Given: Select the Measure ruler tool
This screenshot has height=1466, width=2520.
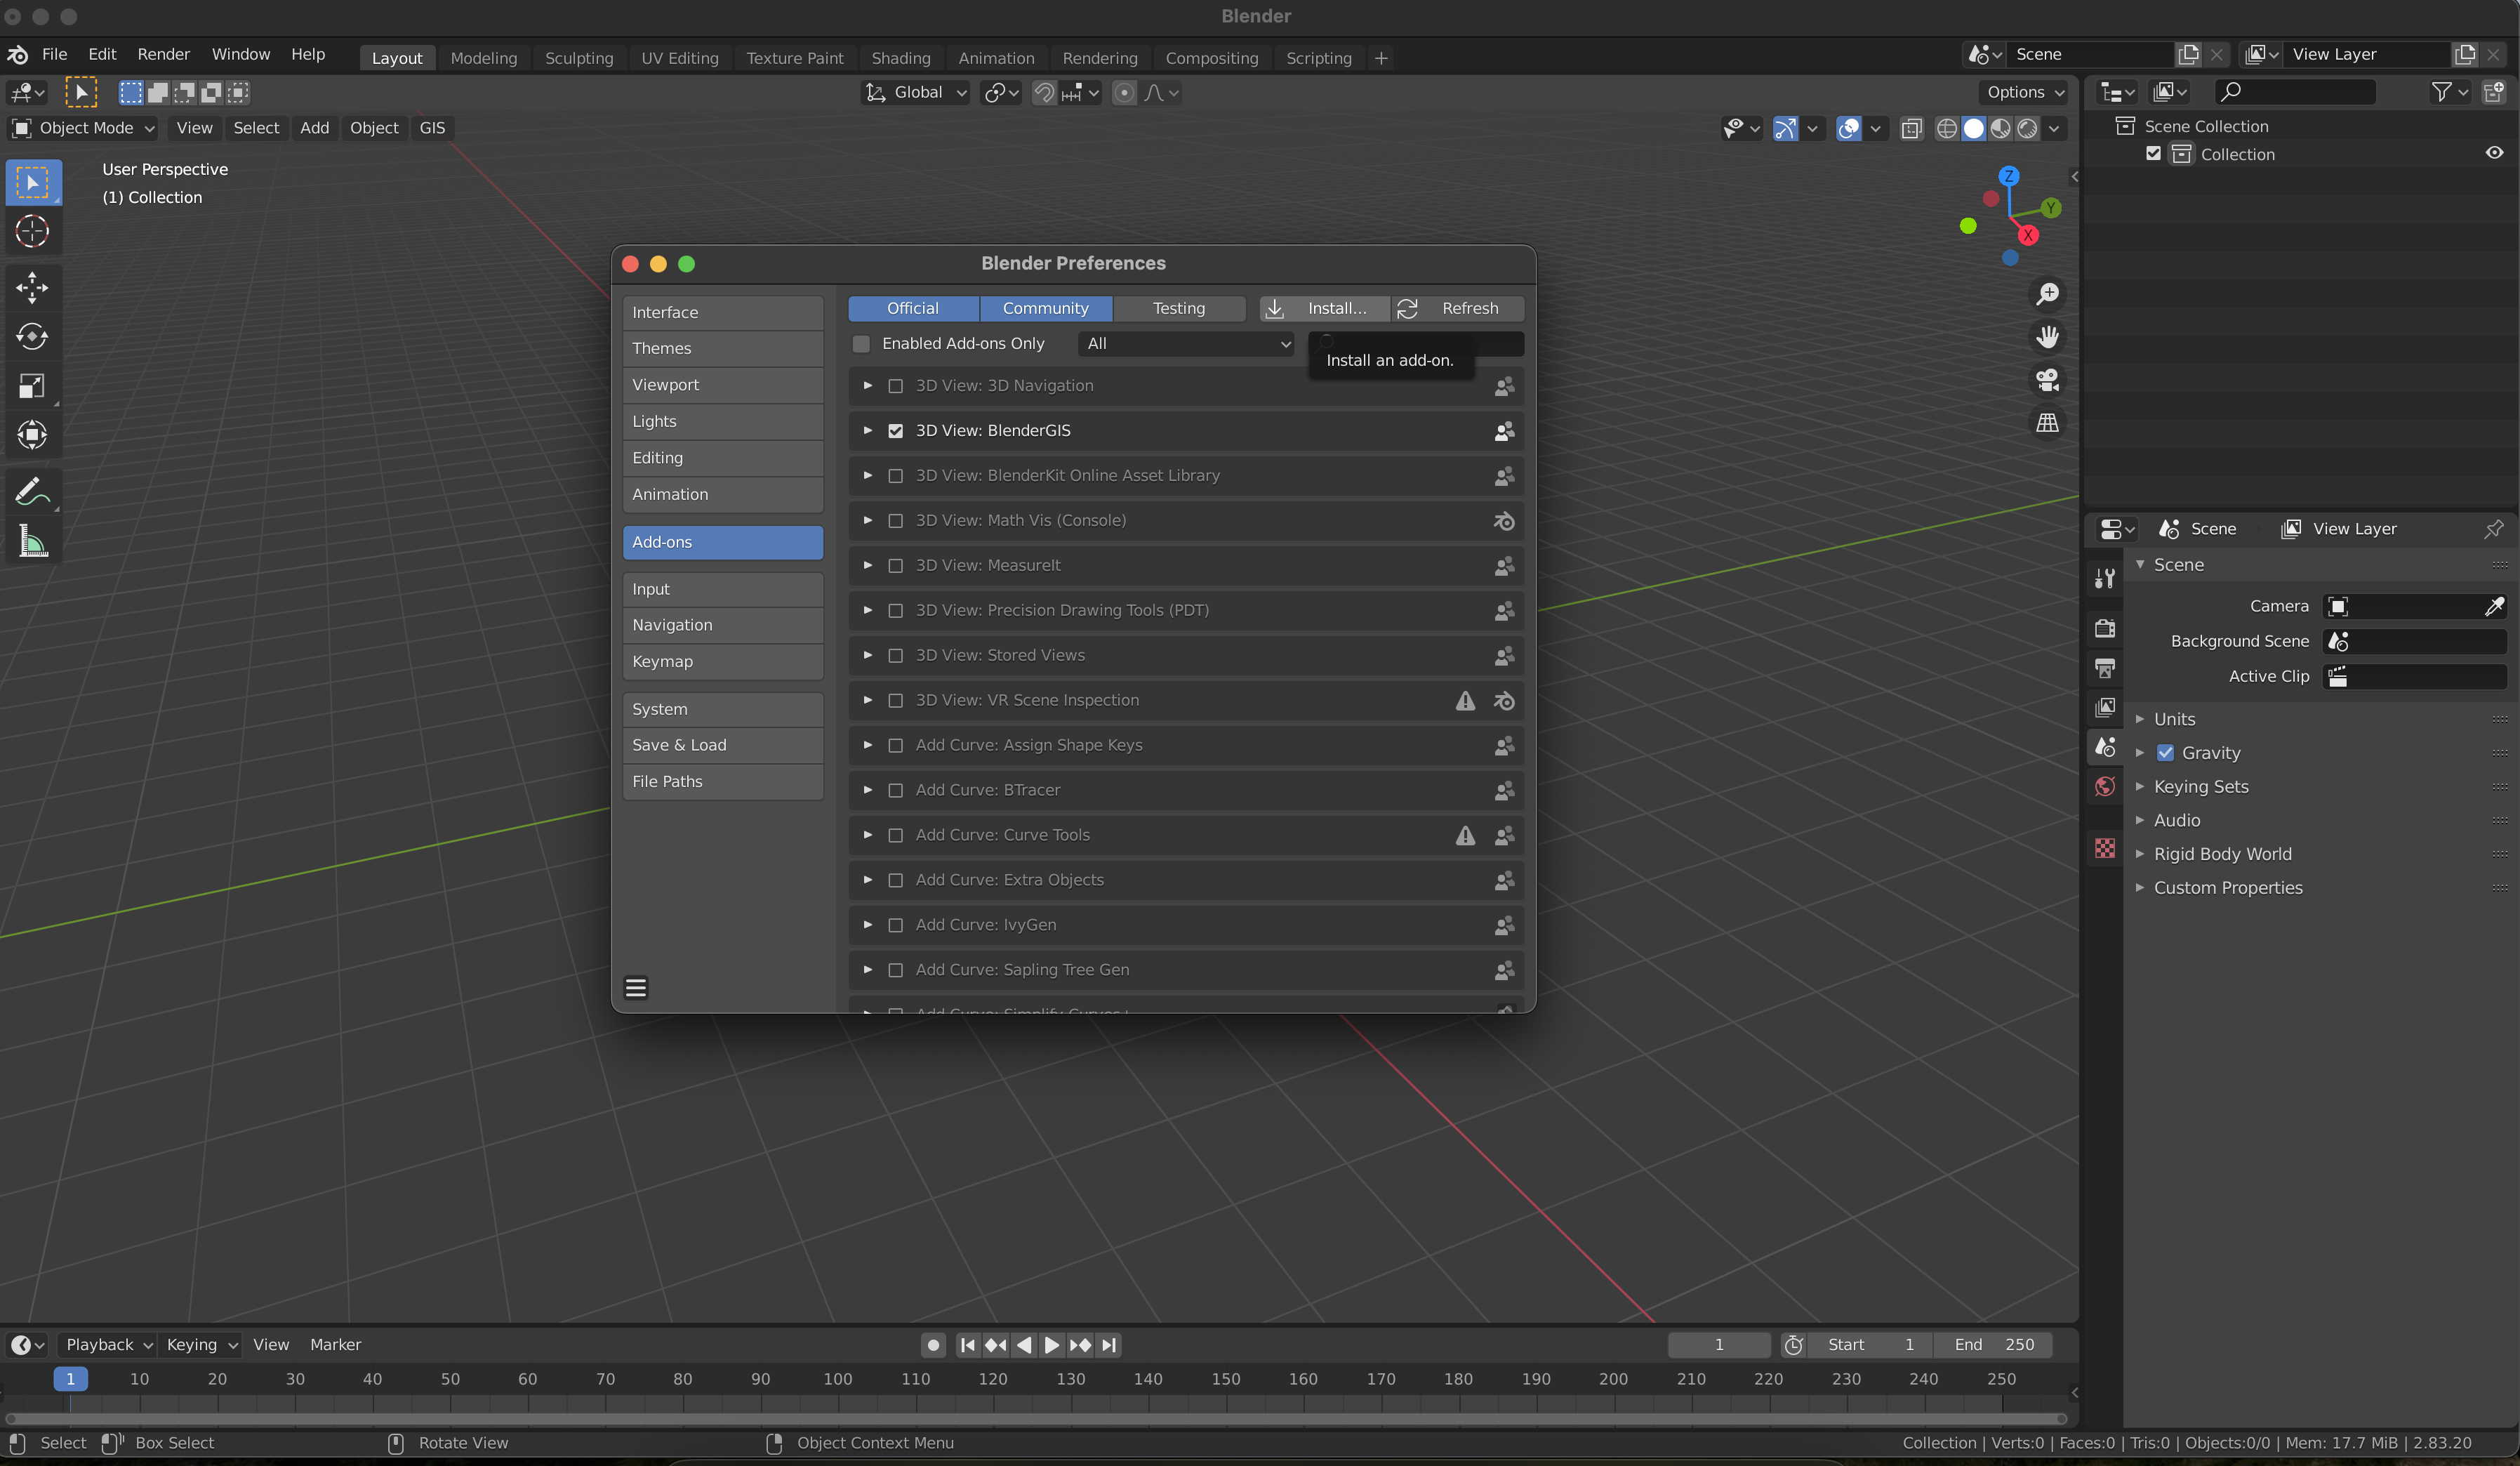Looking at the screenshot, I should tap(32, 542).
